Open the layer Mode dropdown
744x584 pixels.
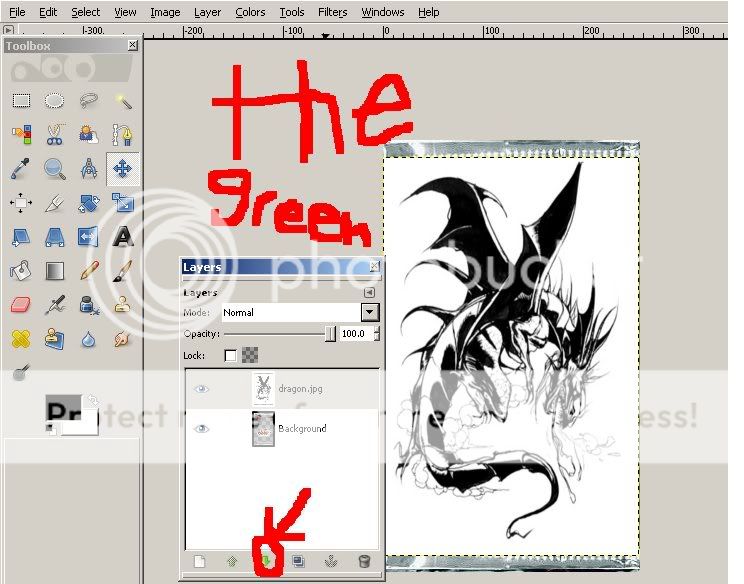370,312
